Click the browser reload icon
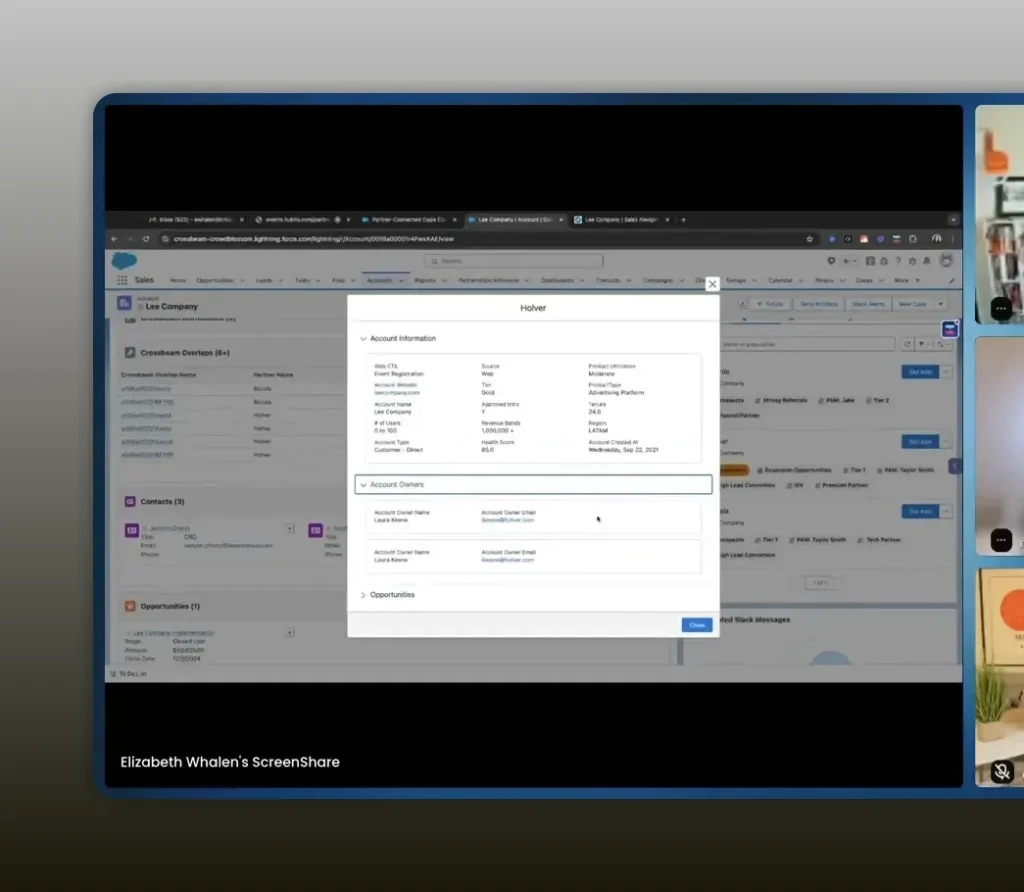The height and width of the screenshot is (892, 1024). (146, 239)
